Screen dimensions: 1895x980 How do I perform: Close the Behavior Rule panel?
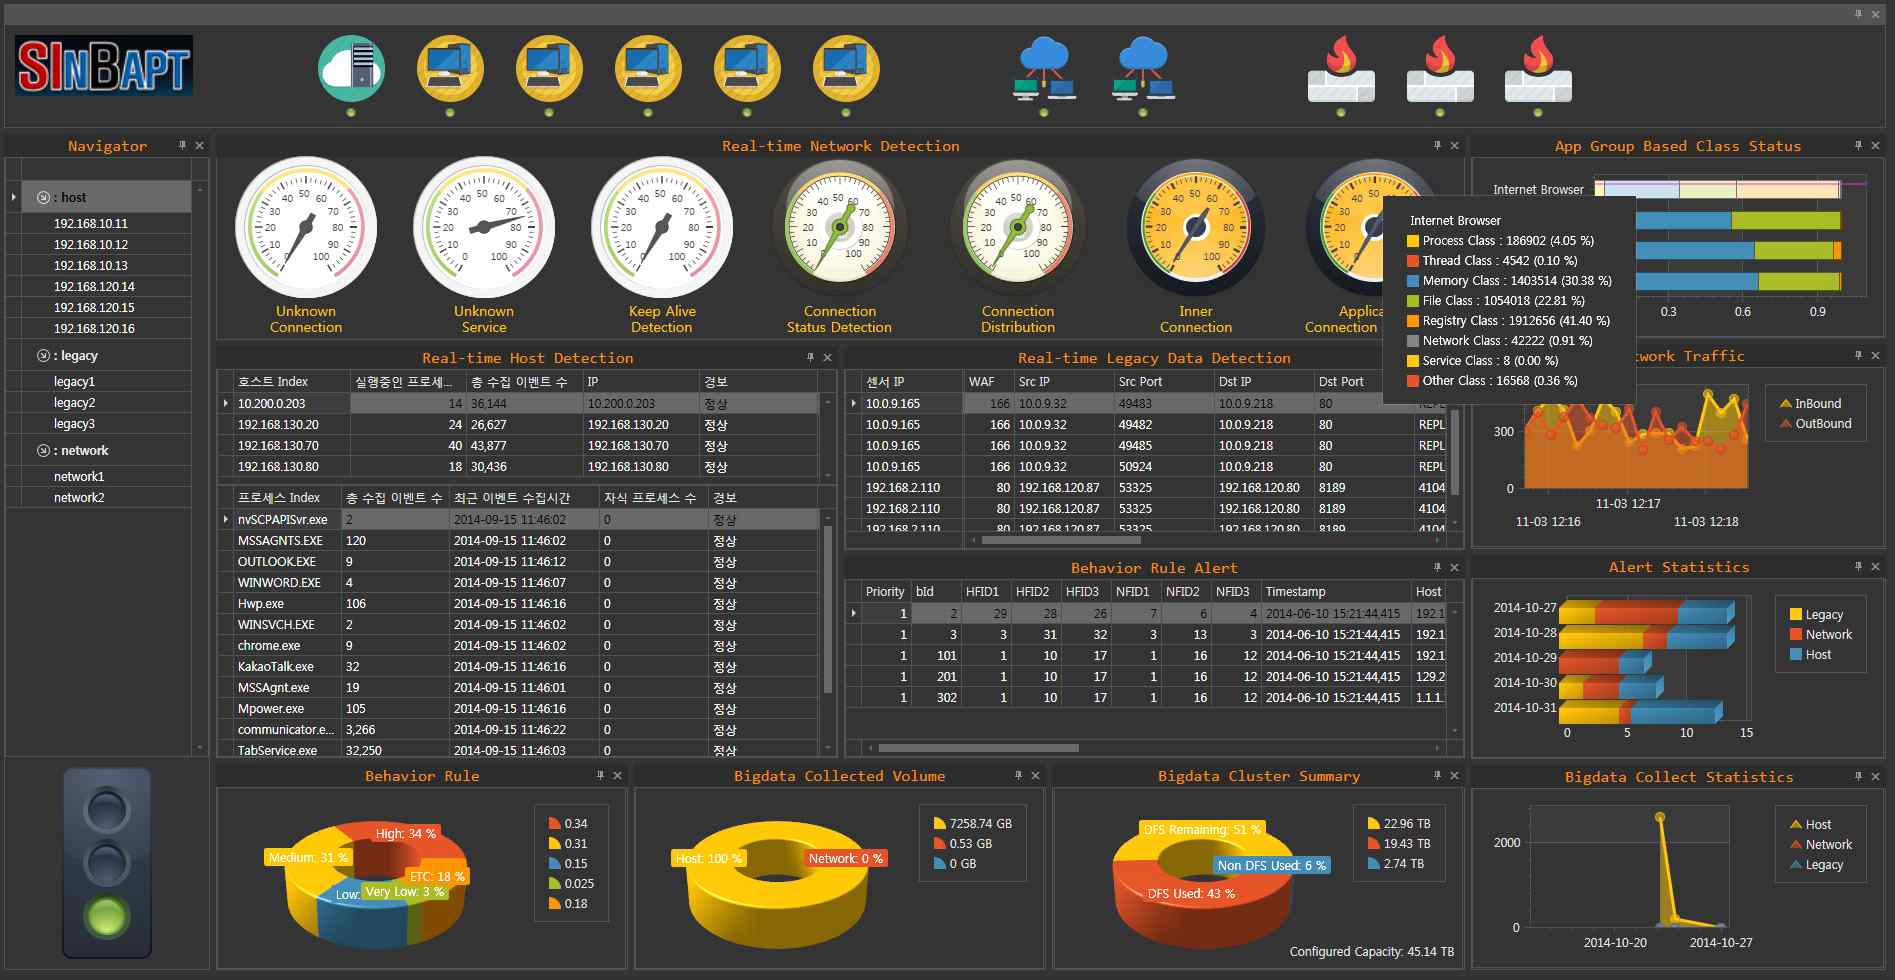[617, 775]
